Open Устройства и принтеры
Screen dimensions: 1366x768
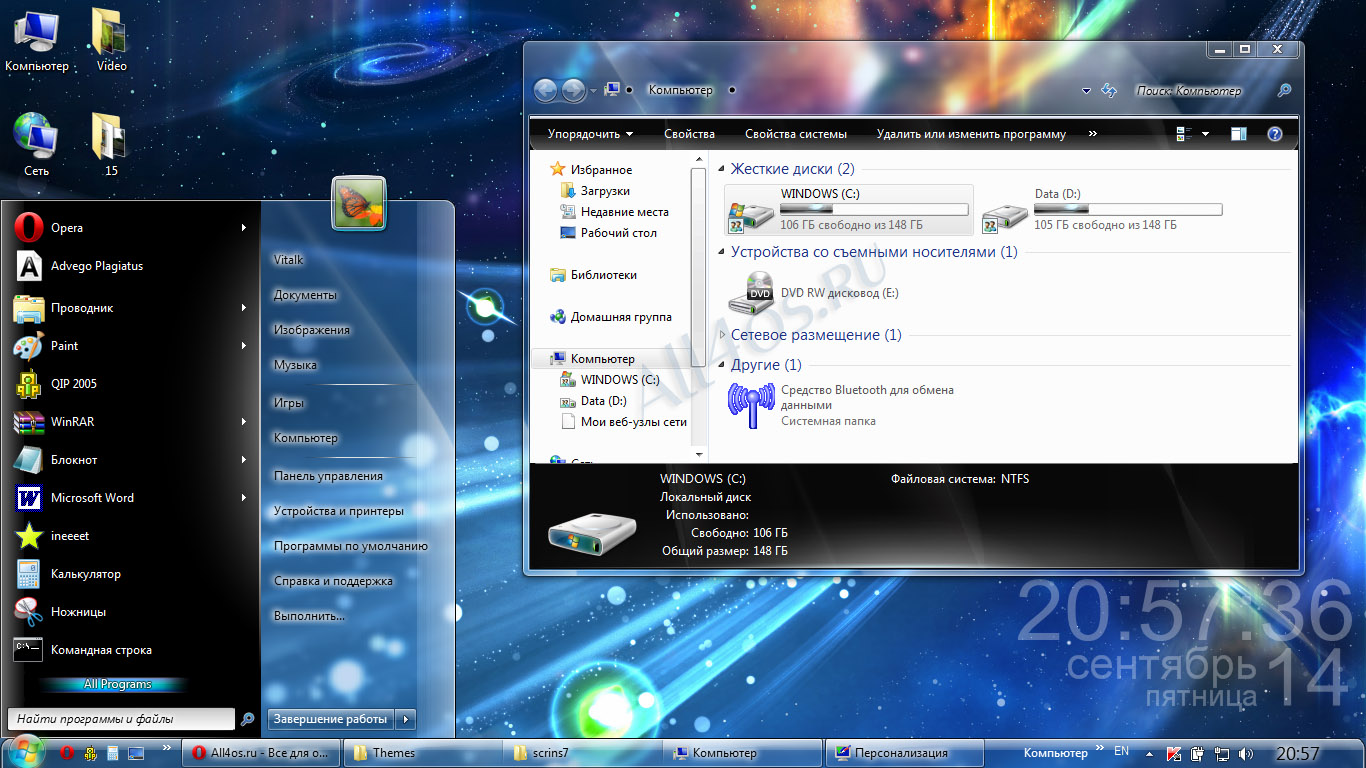(x=339, y=511)
